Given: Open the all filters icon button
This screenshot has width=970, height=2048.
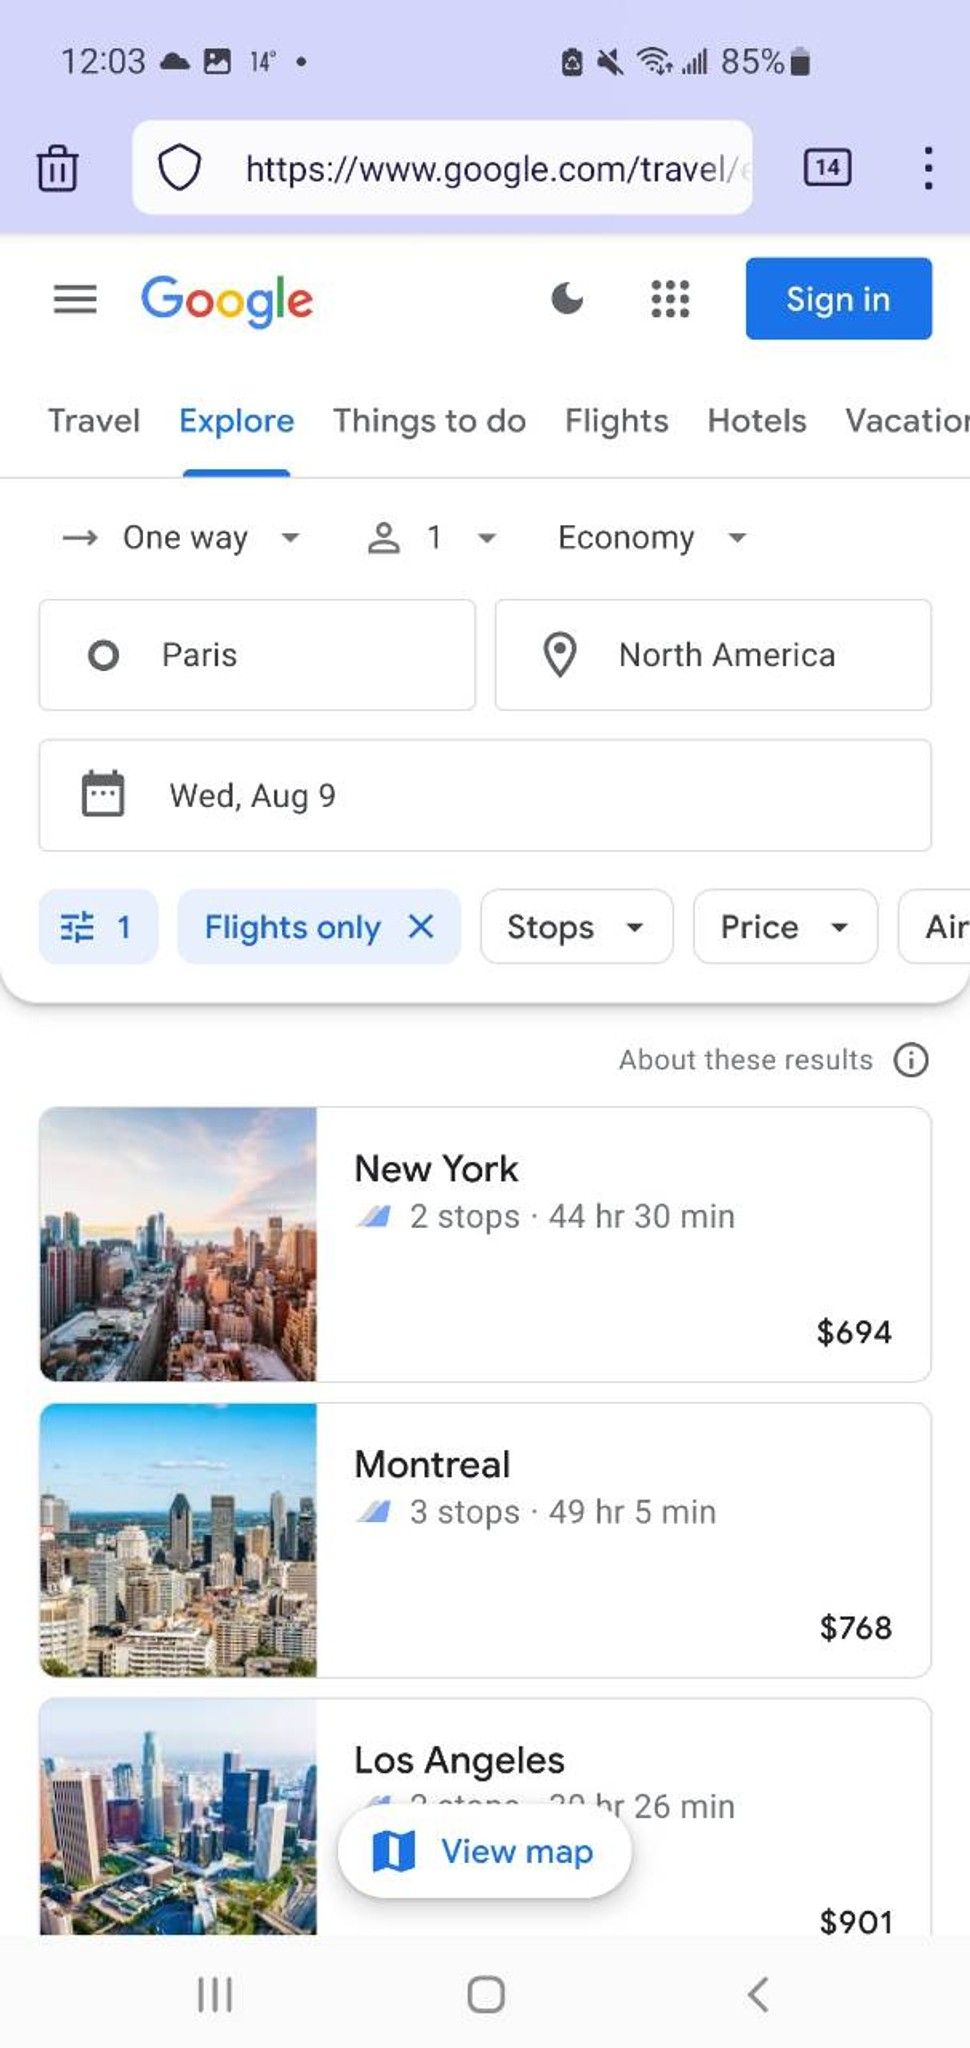Looking at the screenshot, I should point(98,927).
